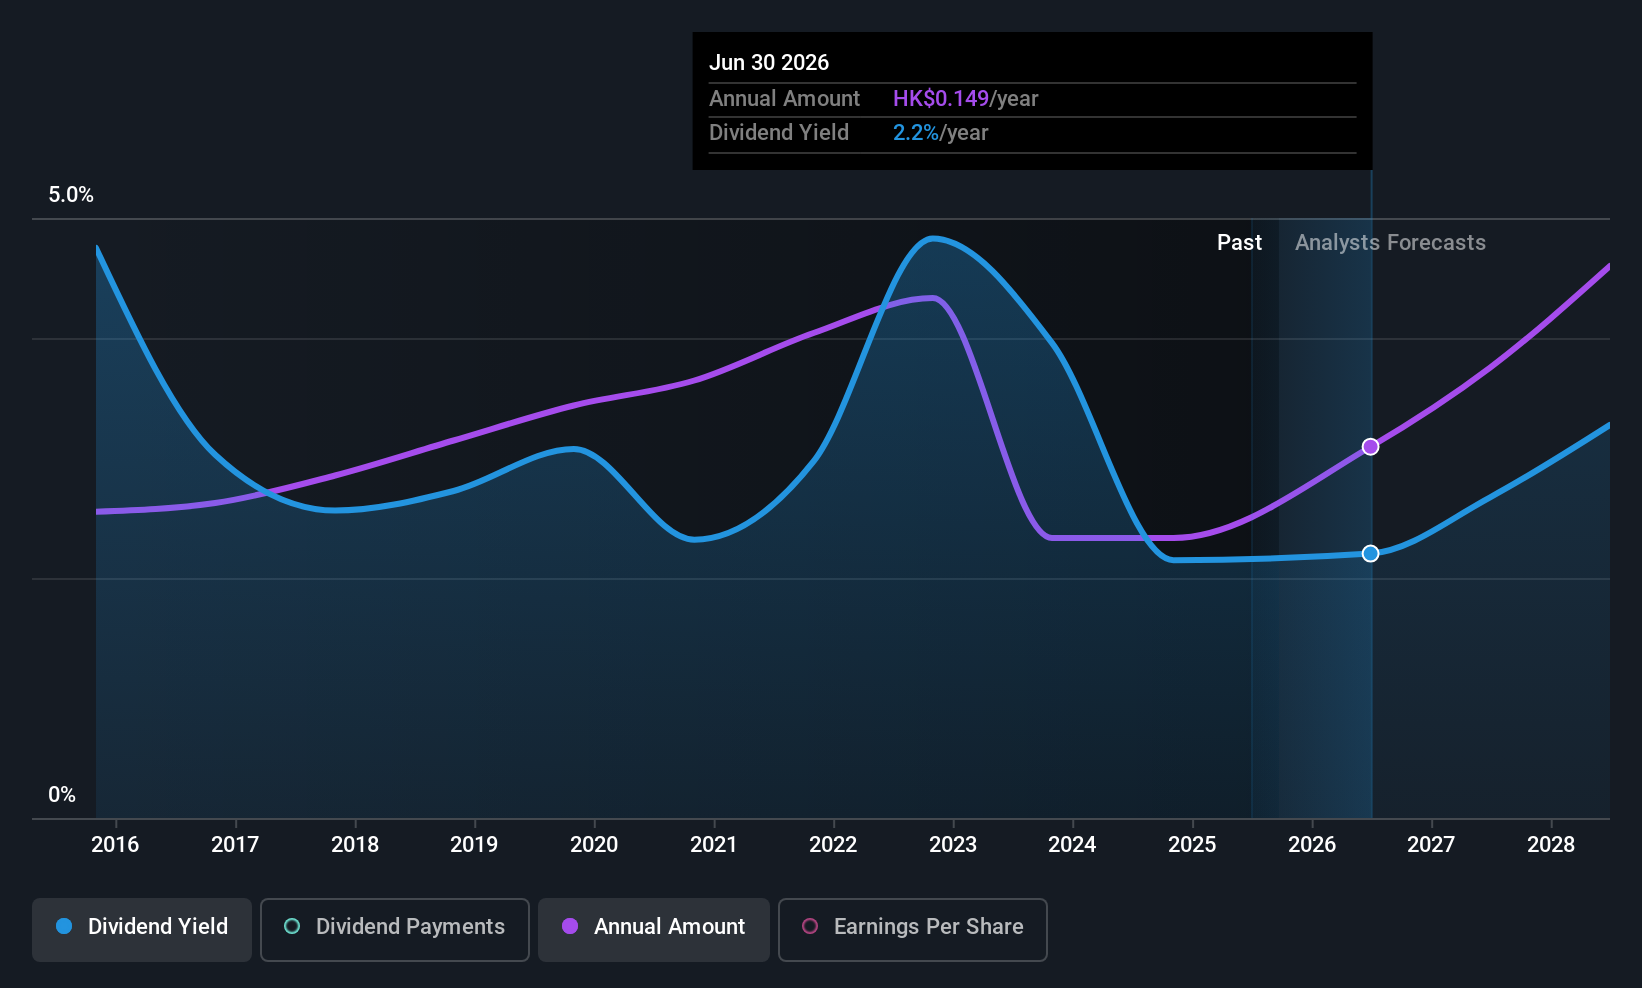This screenshot has height=988, width=1642.
Task: Click the 2023 x-axis label
Action: click(x=953, y=845)
